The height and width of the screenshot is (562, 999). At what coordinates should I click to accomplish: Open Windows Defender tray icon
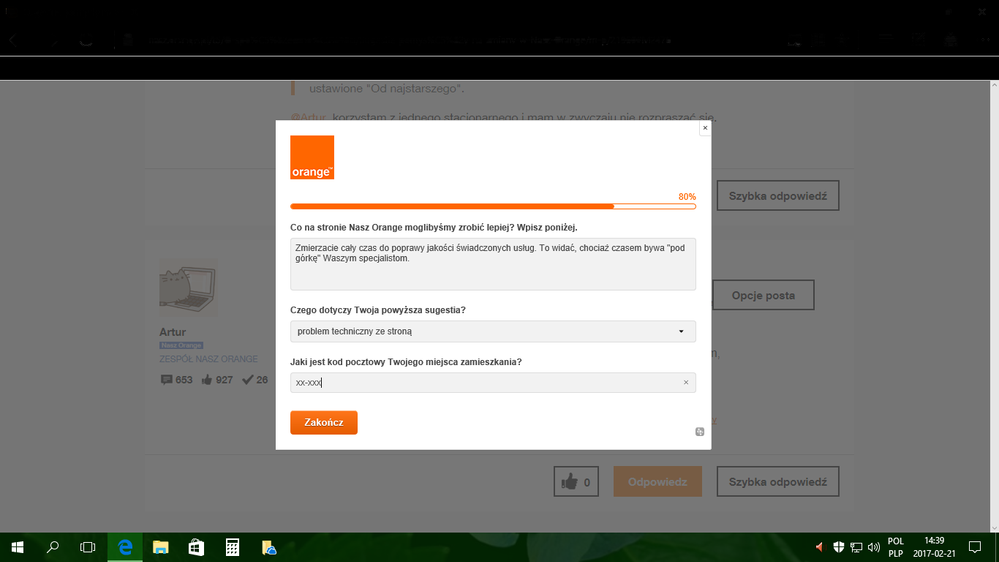coord(838,547)
